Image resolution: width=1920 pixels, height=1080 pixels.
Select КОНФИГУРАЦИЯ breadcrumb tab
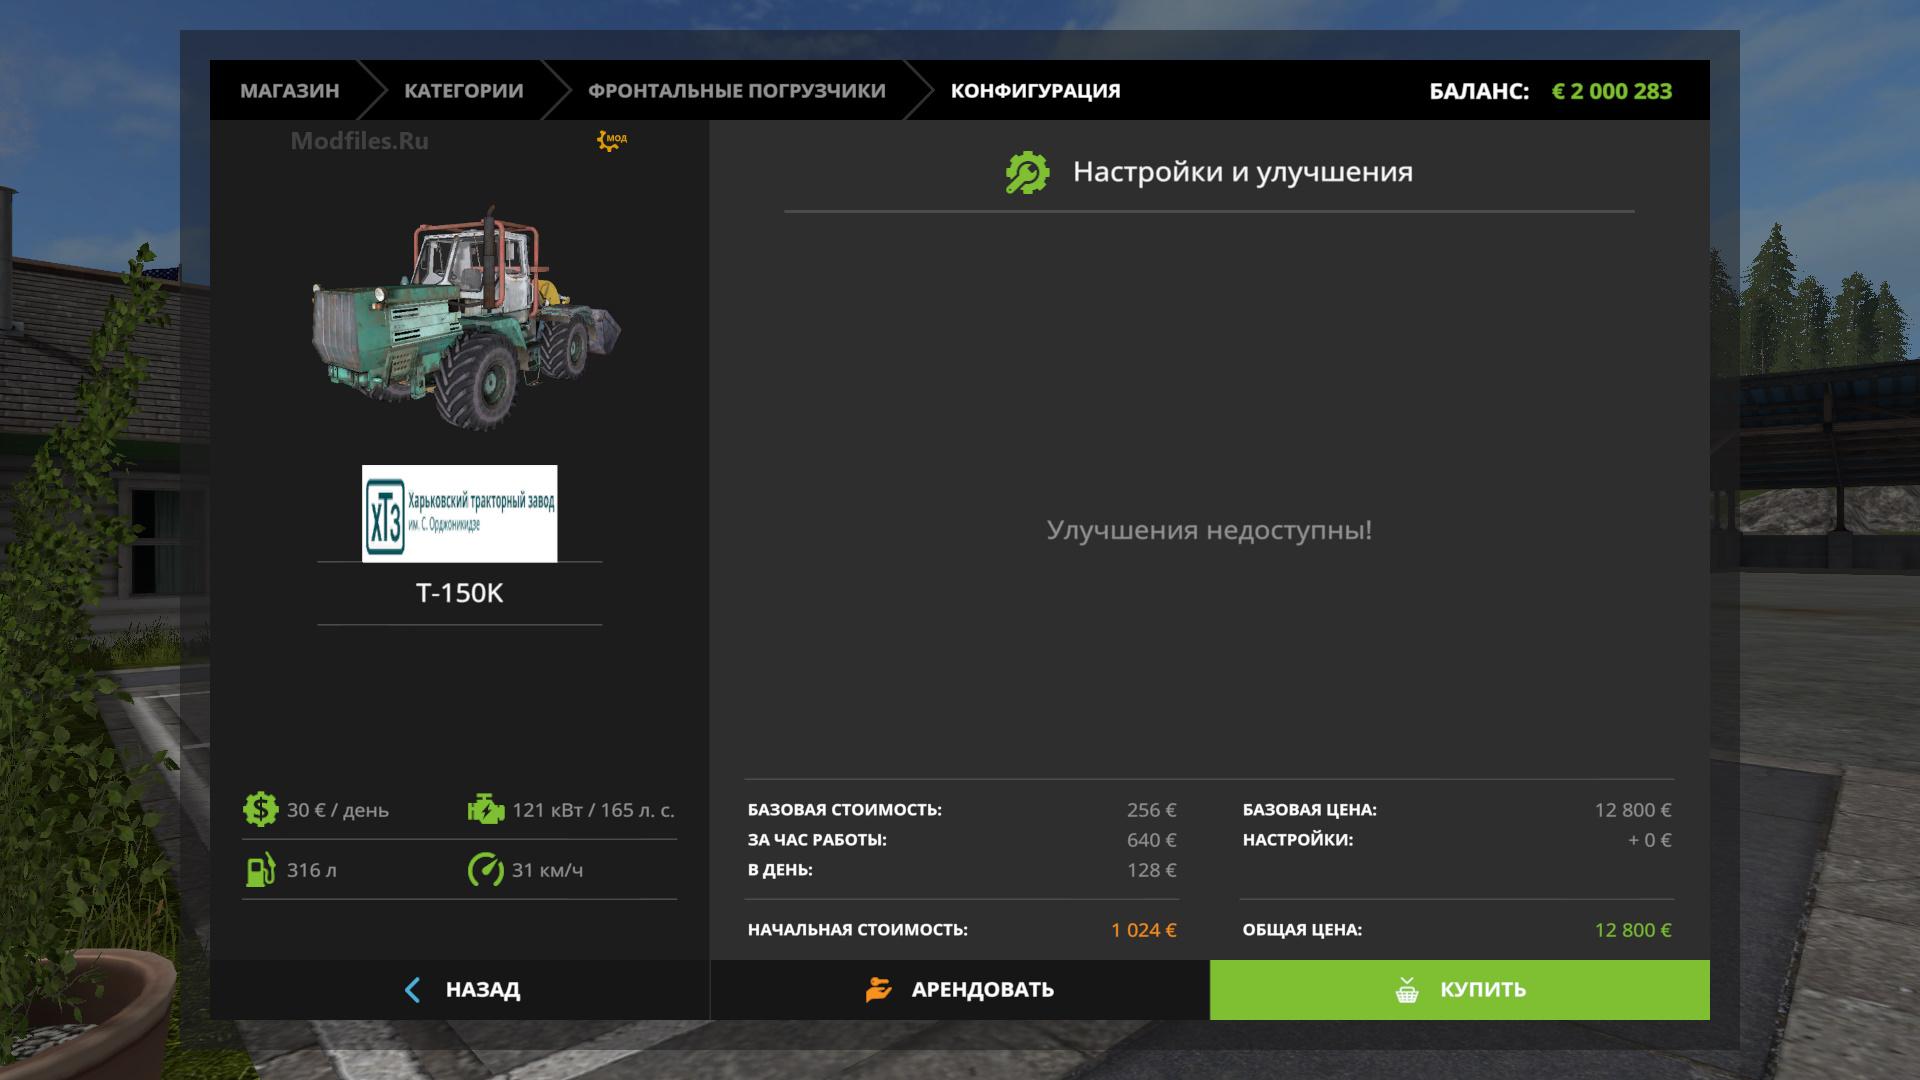pos(1035,91)
